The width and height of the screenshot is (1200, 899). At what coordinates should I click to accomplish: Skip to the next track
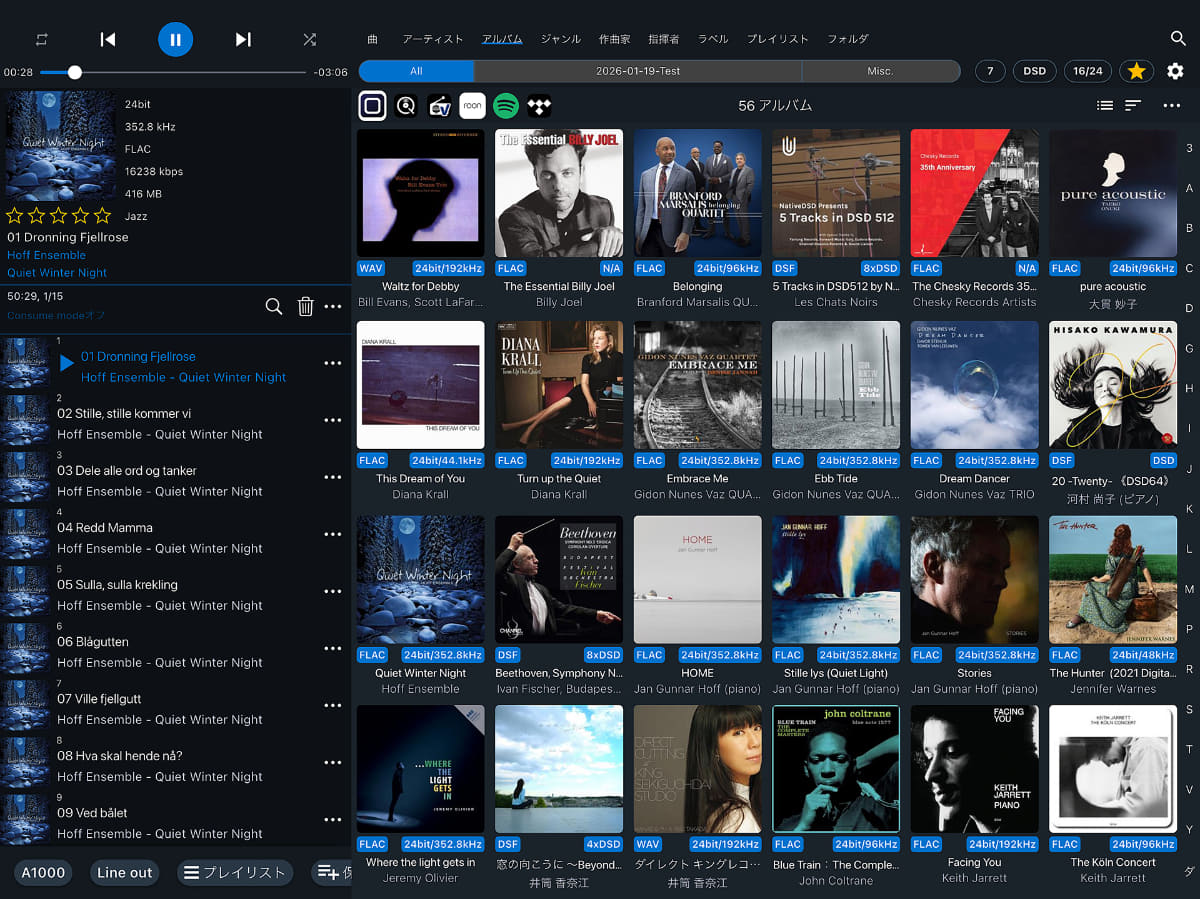(x=243, y=39)
